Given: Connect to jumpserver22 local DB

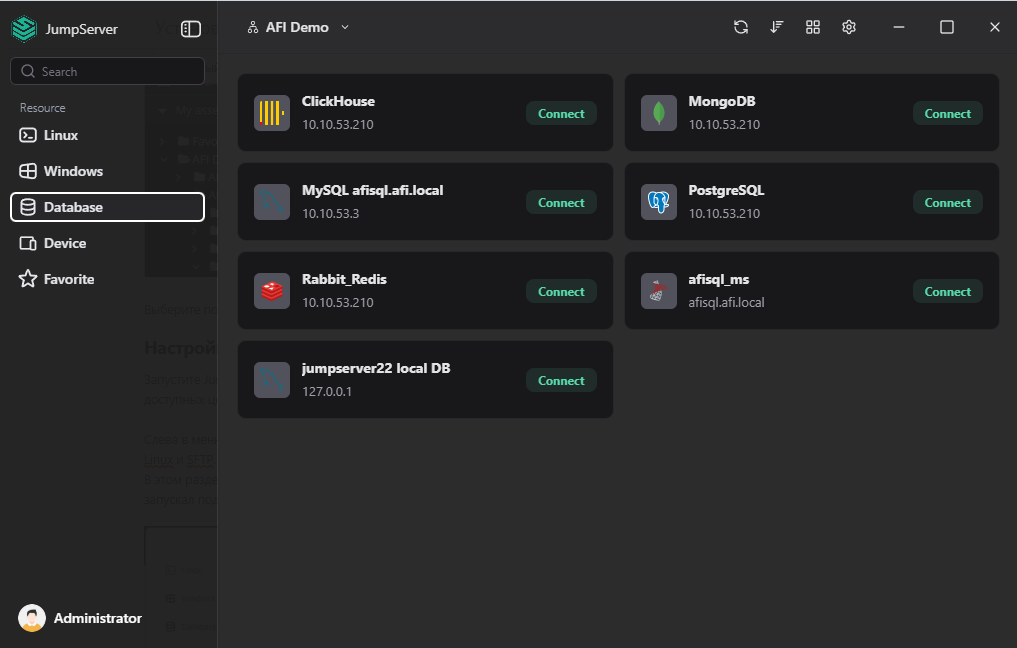Looking at the screenshot, I should click(561, 380).
